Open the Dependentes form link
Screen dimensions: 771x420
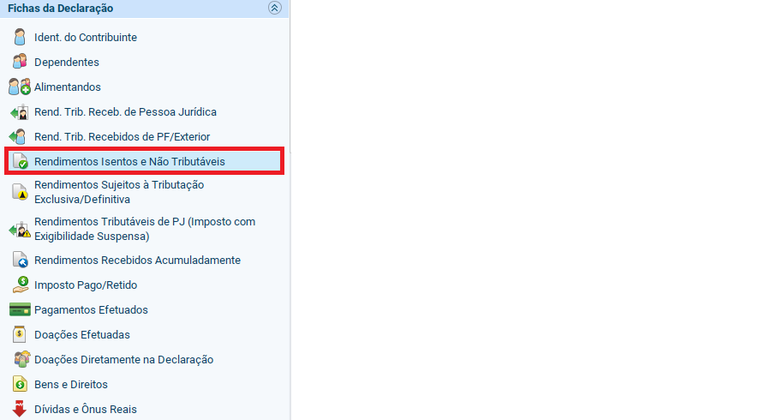pos(66,62)
